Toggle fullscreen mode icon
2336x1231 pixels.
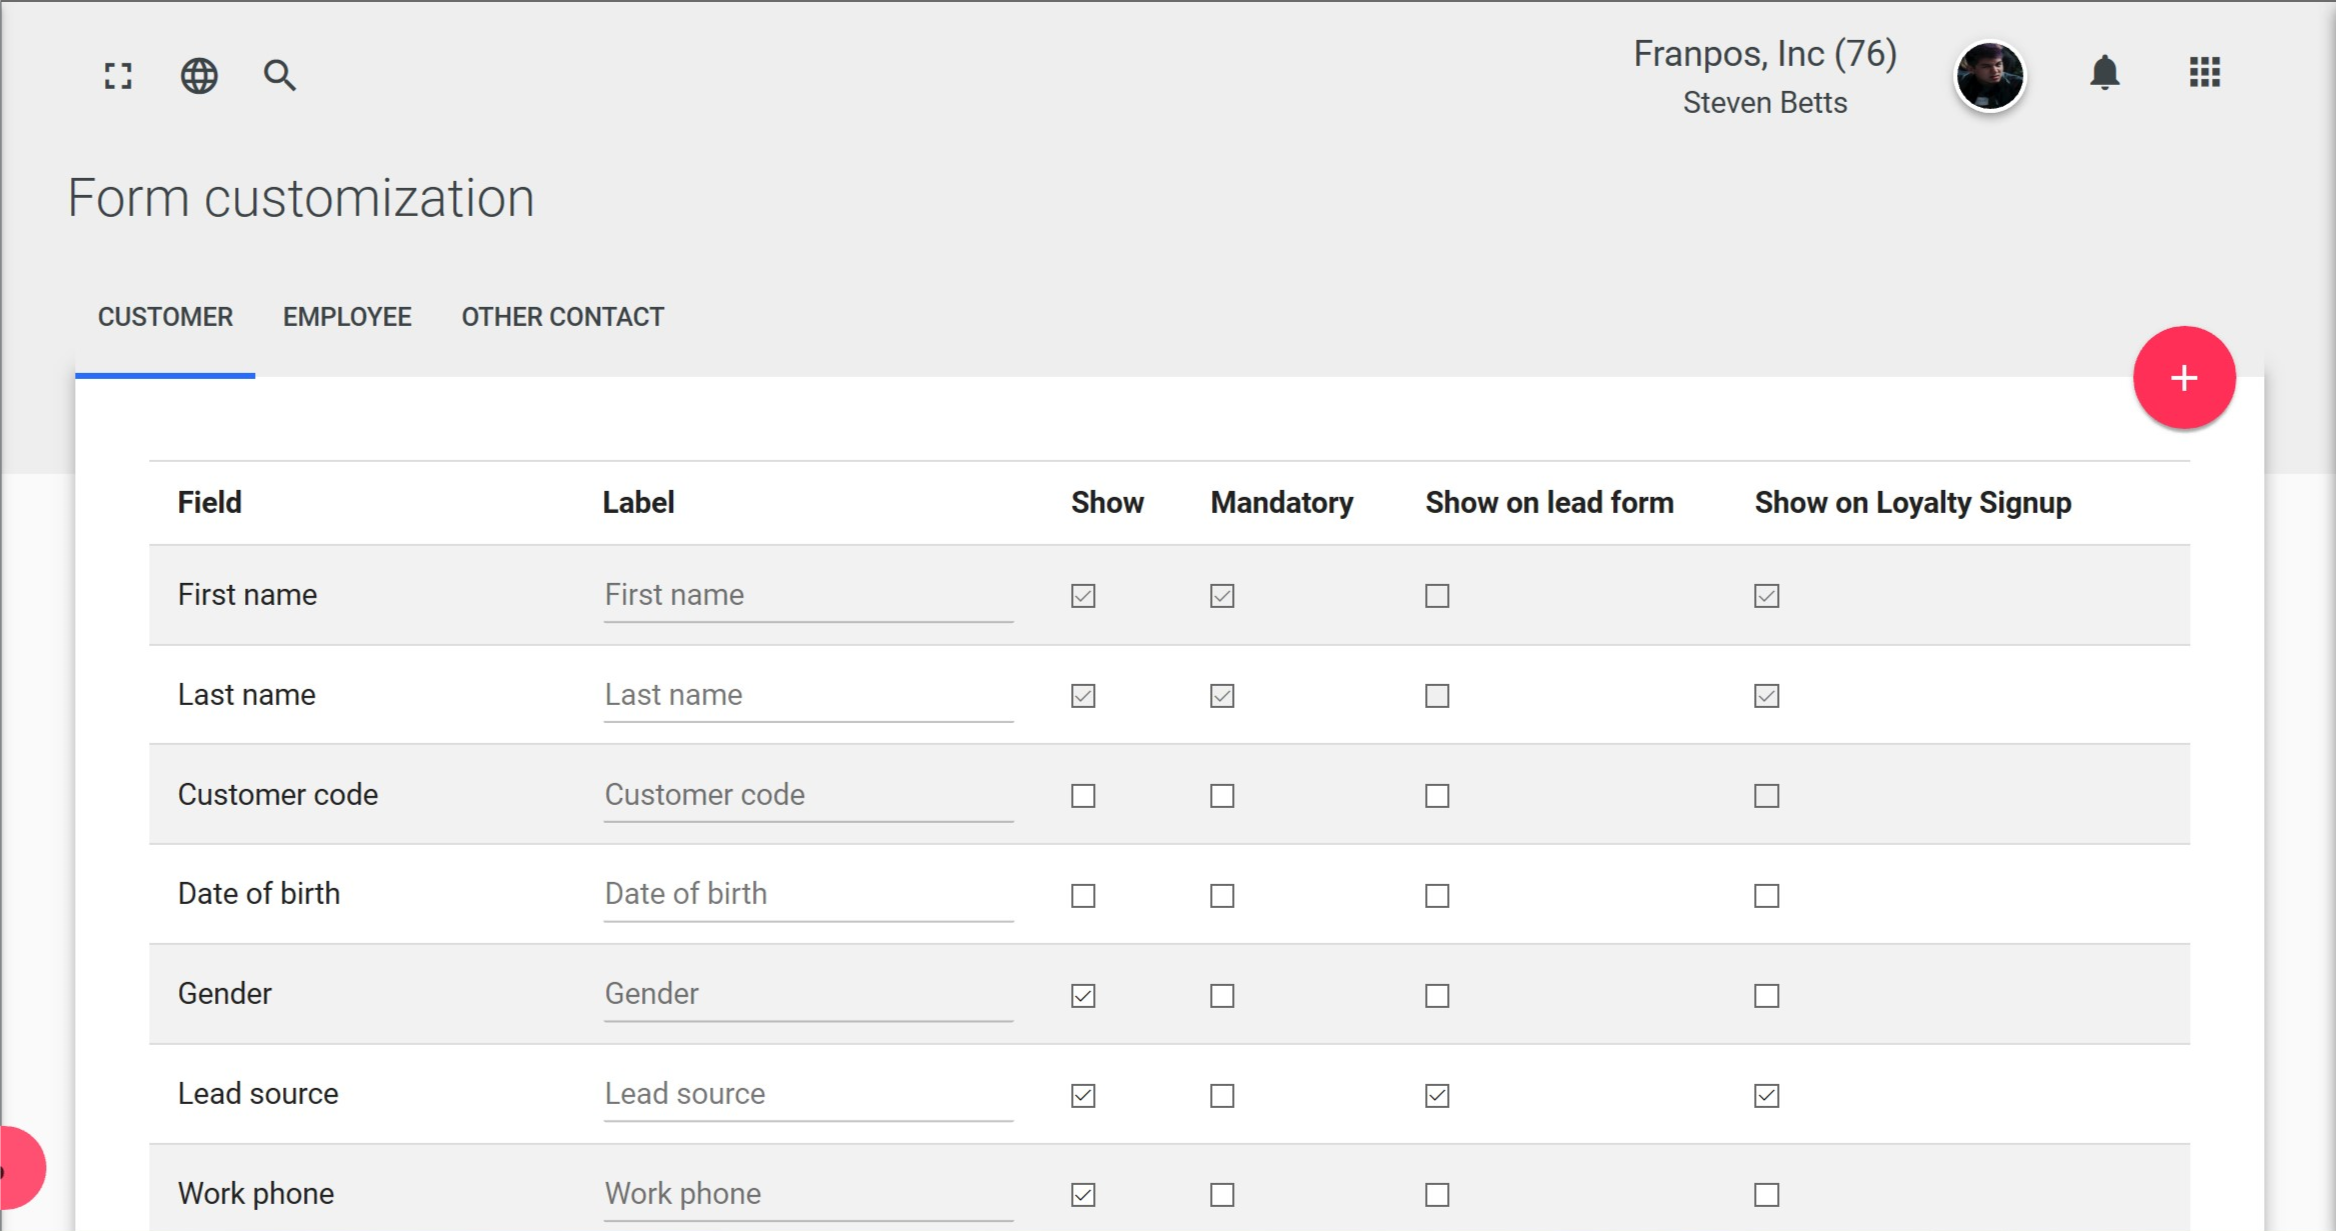pos(118,76)
